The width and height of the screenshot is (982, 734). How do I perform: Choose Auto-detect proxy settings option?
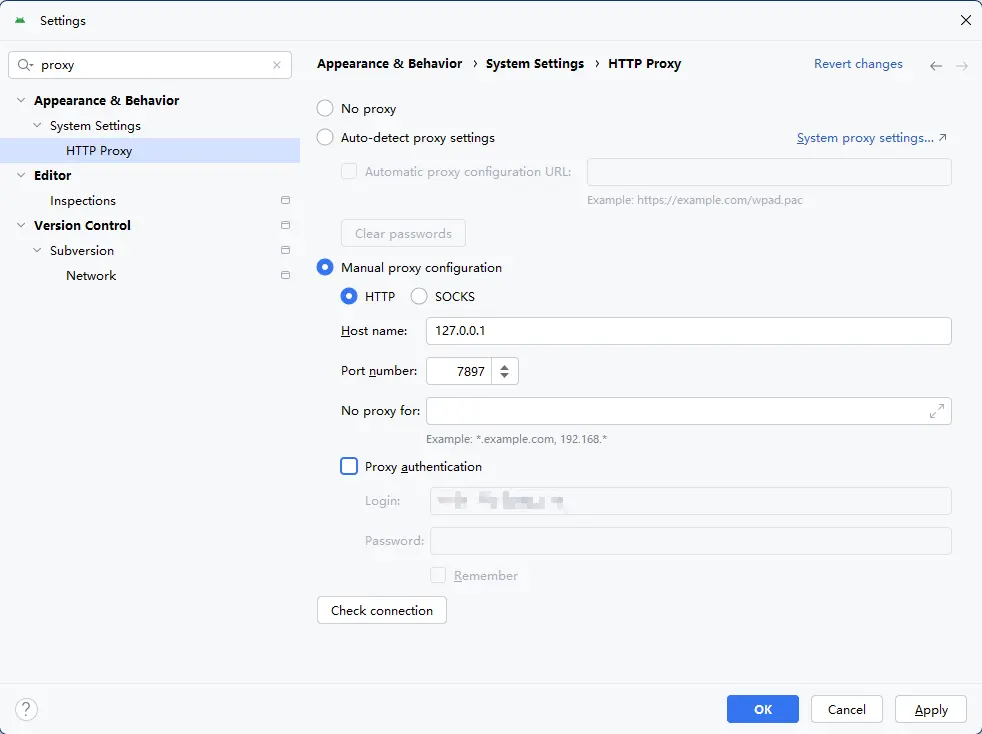click(x=325, y=138)
